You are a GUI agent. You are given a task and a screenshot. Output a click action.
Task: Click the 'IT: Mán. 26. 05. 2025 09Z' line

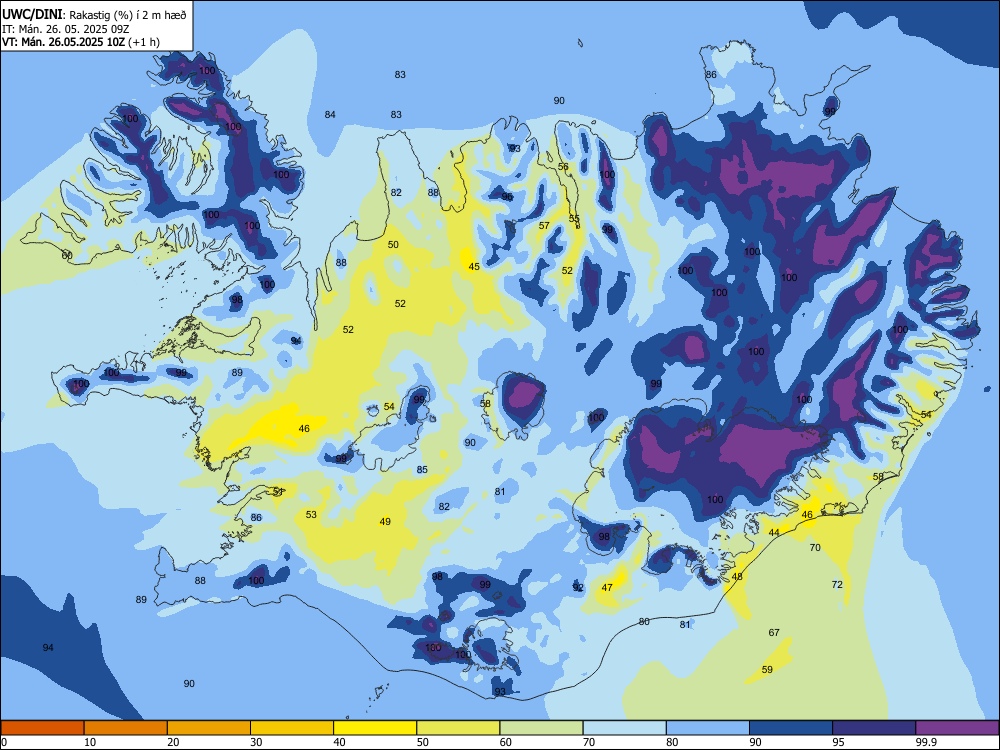[67, 29]
